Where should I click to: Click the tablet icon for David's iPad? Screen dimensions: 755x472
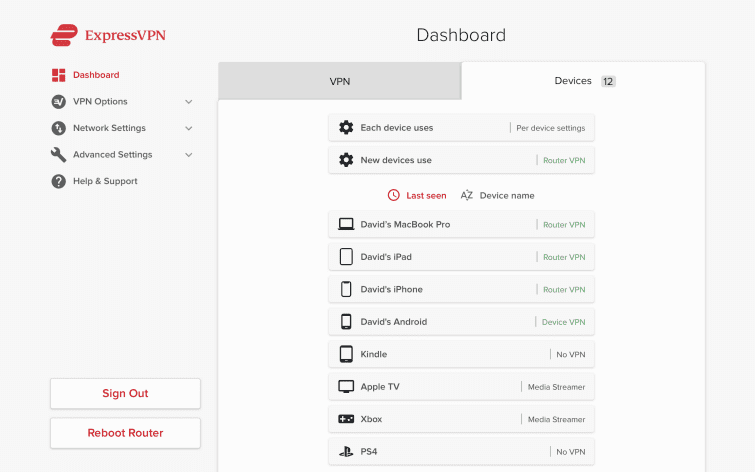coord(346,257)
